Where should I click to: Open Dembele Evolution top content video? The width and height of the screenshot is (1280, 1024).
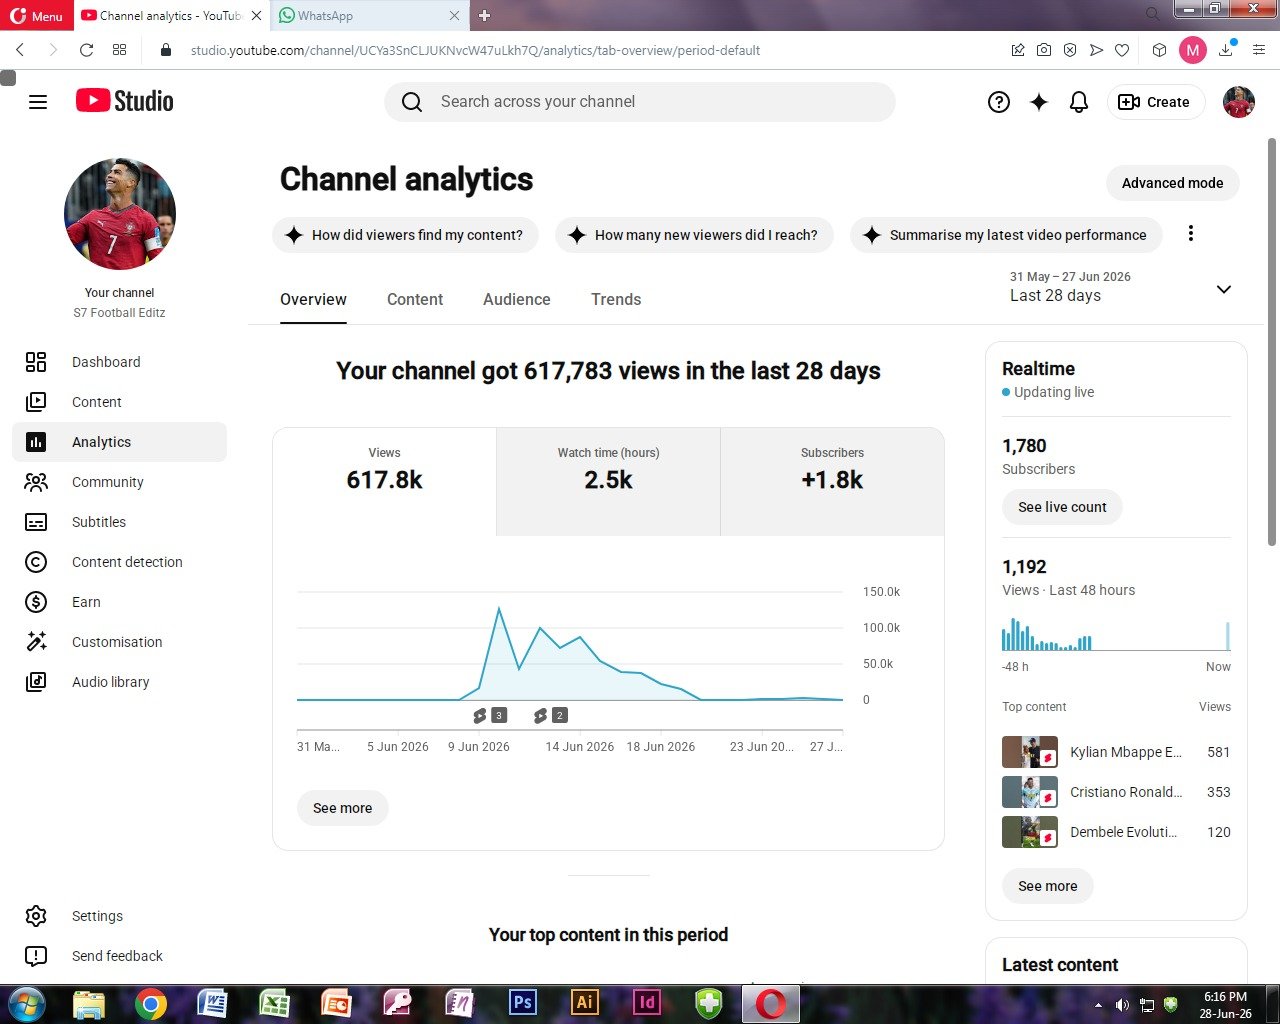1116,832
